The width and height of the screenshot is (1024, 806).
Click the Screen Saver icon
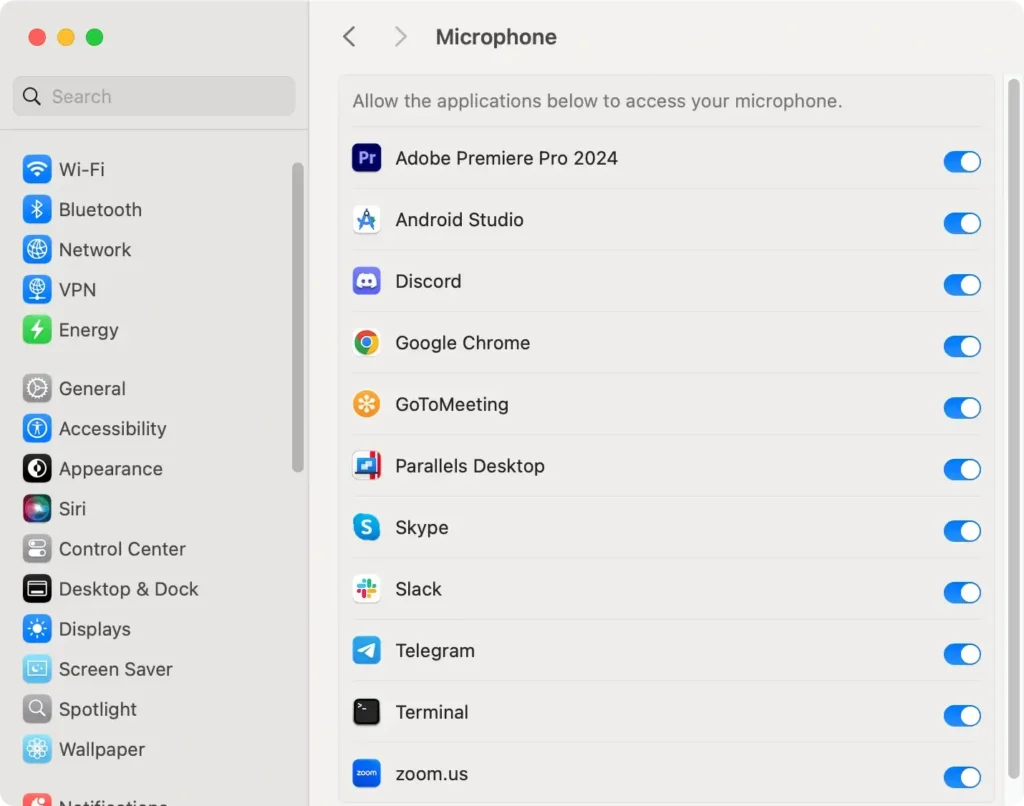[x=37, y=669]
